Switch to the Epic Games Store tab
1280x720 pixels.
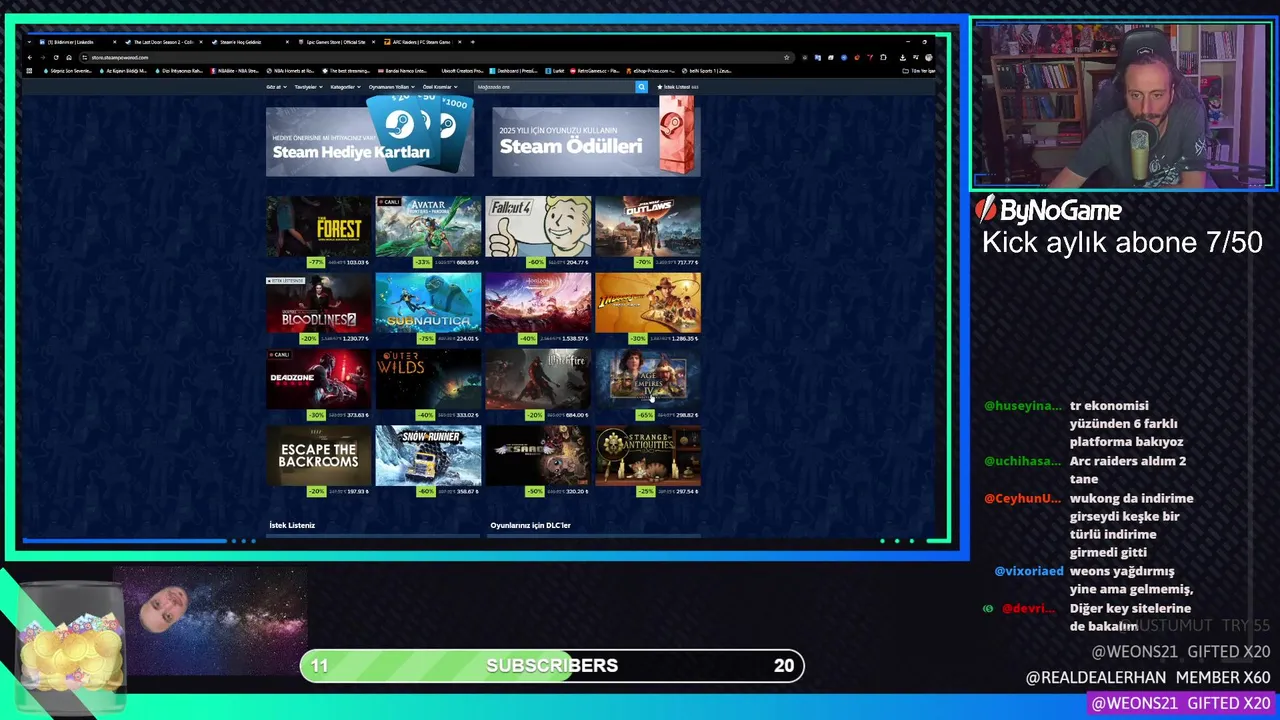(335, 42)
